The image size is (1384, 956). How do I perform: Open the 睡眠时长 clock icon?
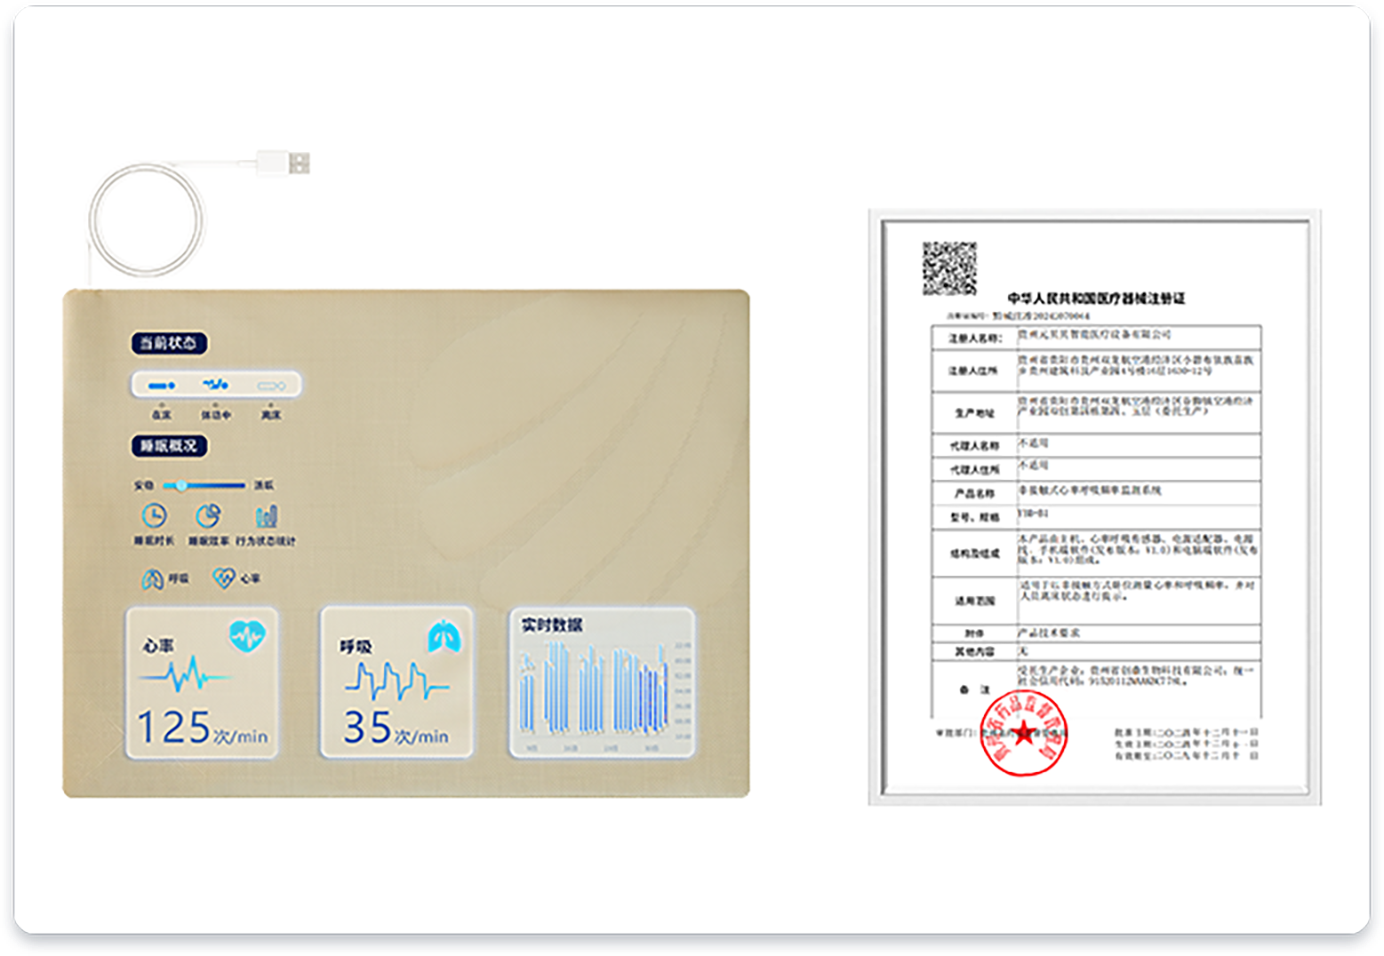click(x=154, y=516)
